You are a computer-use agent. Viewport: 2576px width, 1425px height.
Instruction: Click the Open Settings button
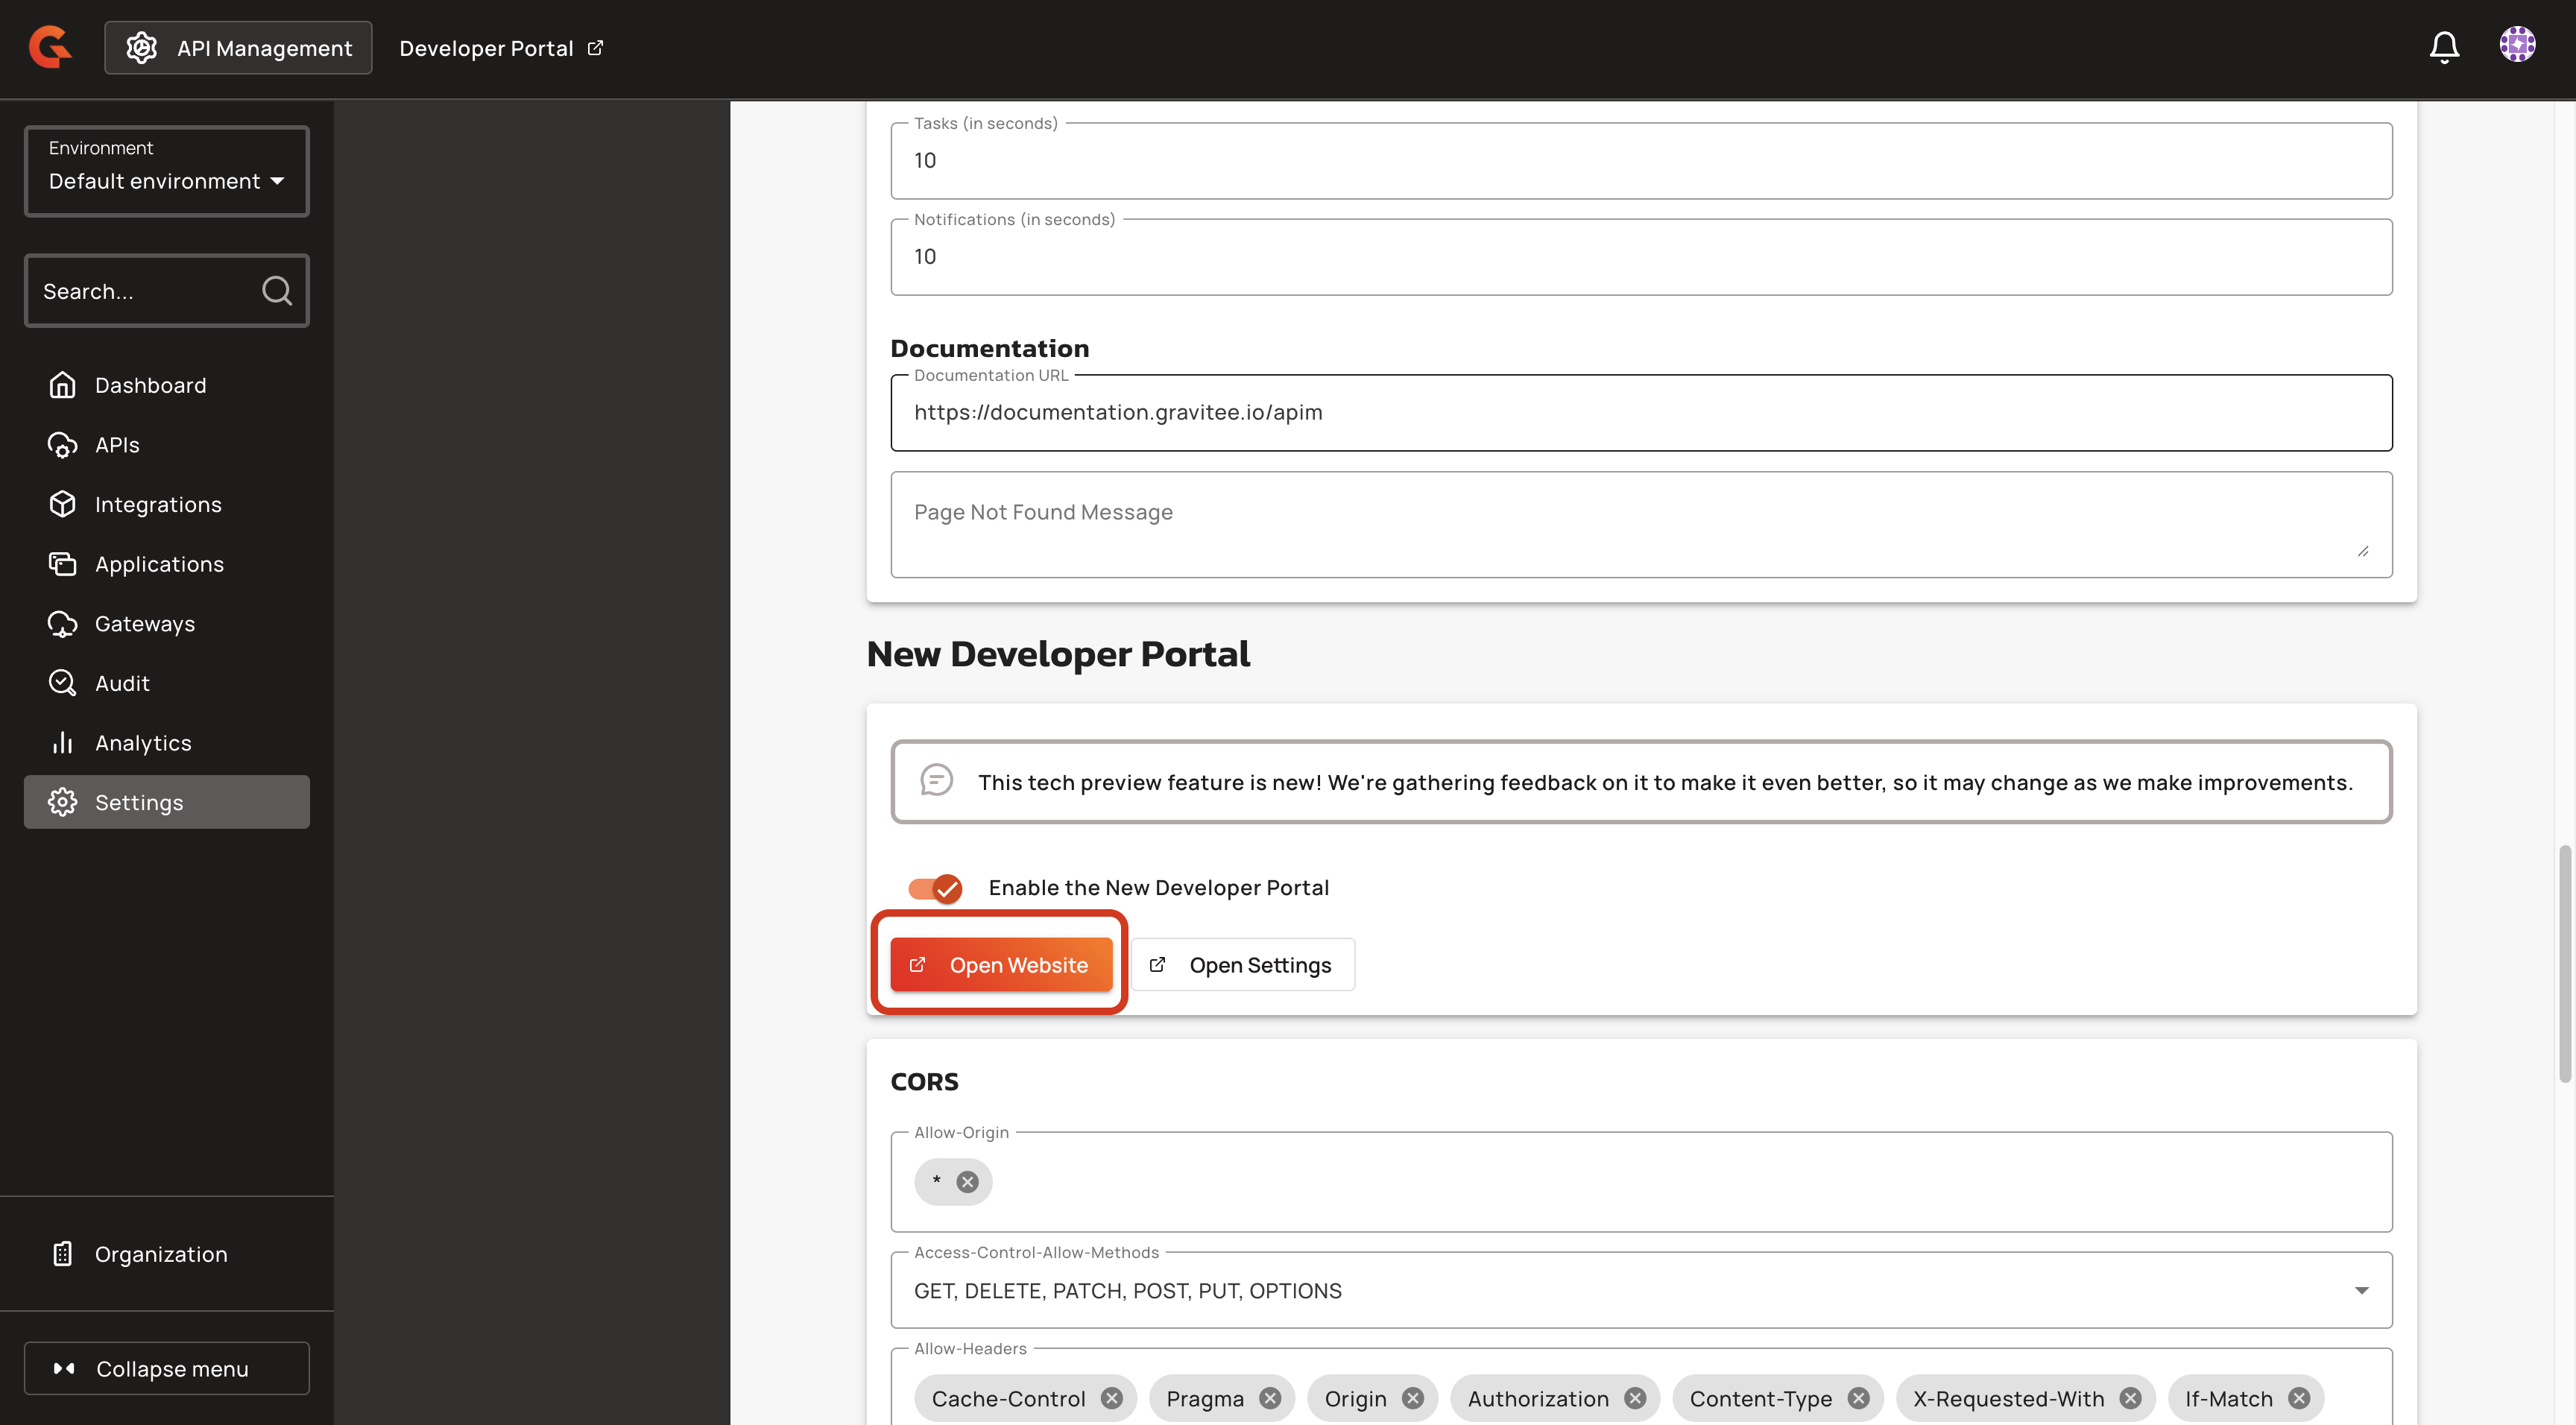[x=1243, y=965]
